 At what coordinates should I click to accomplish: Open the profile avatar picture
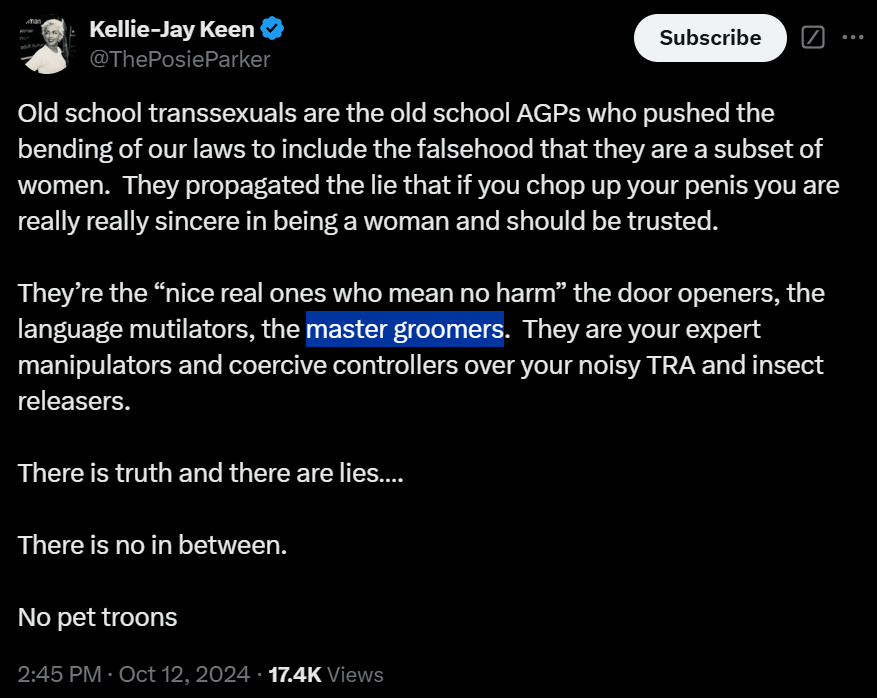tap(45, 44)
